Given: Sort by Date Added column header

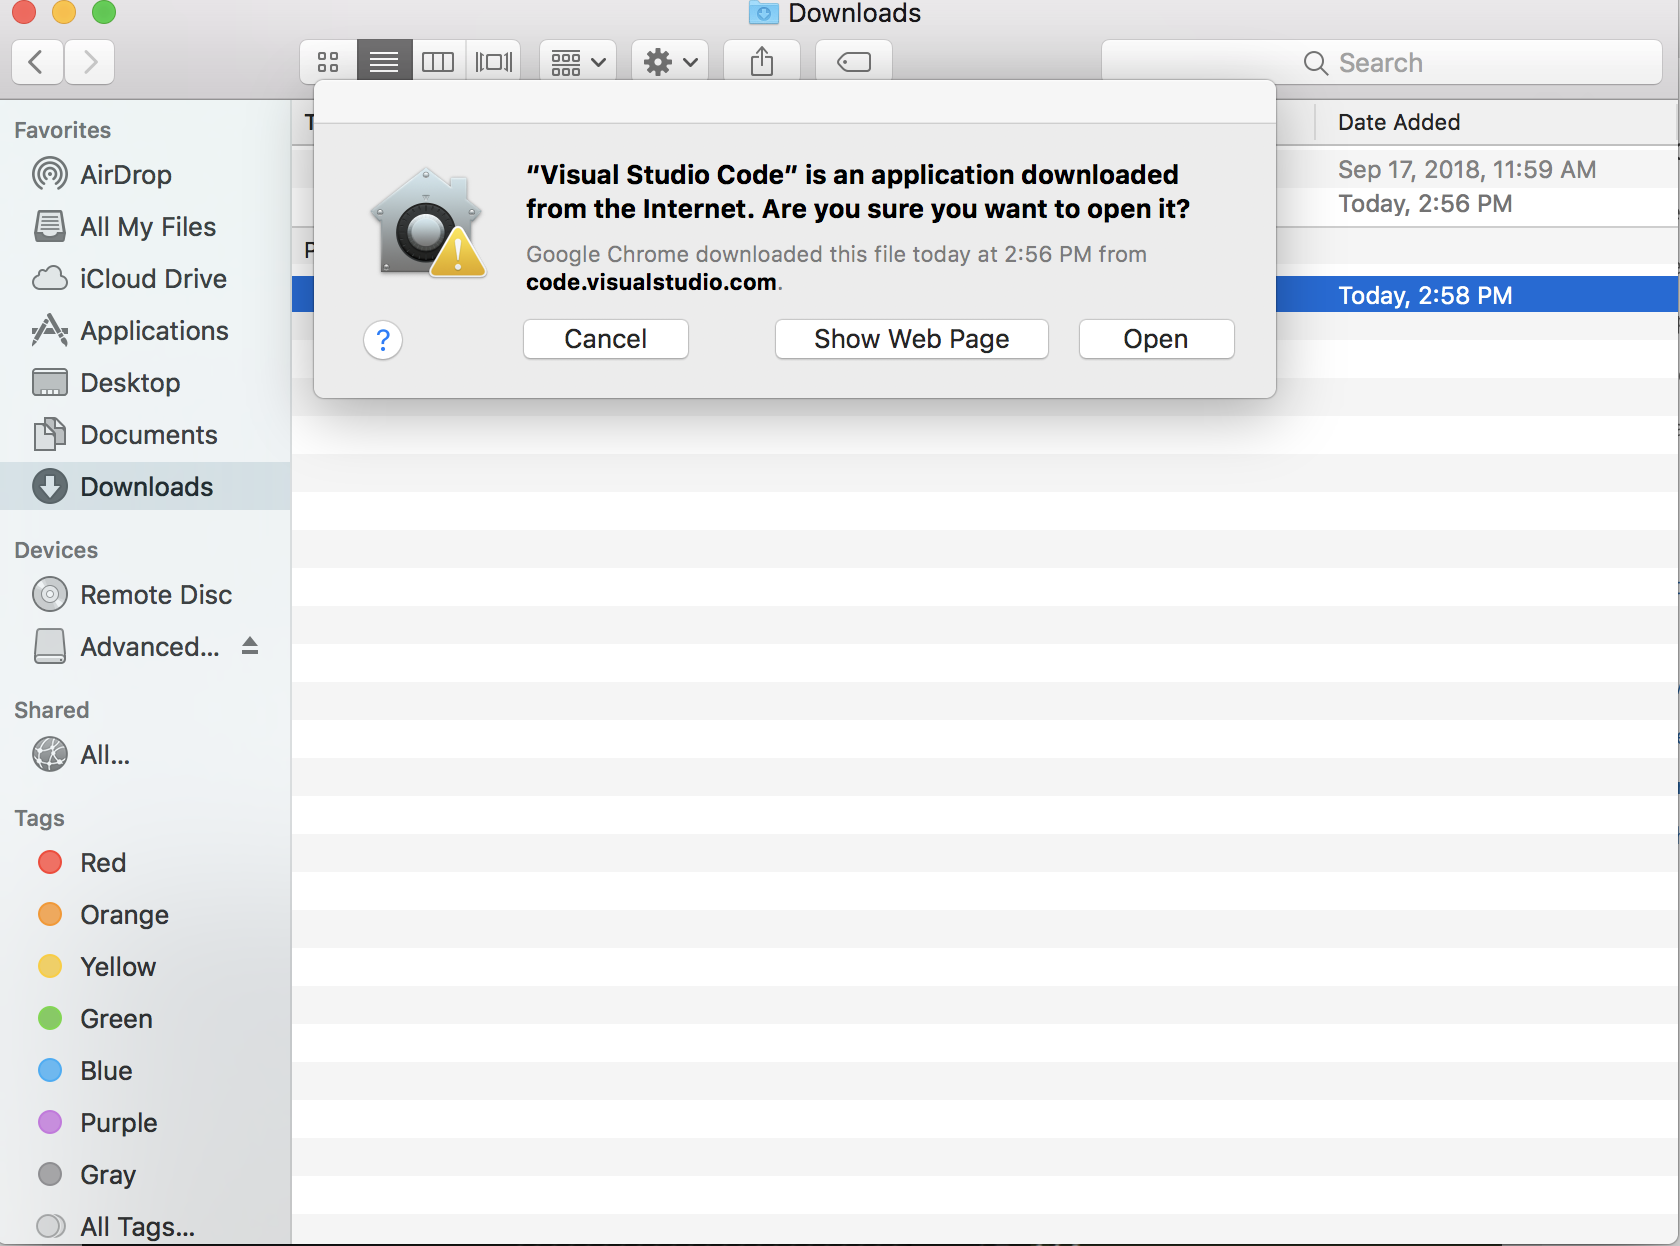Looking at the screenshot, I should (x=1495, y=122).
